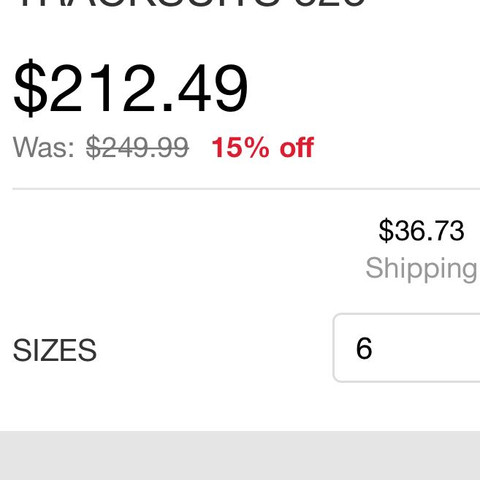
Task: Open the SIZES dropdown showing 6
Action: (x=407, y=348)
